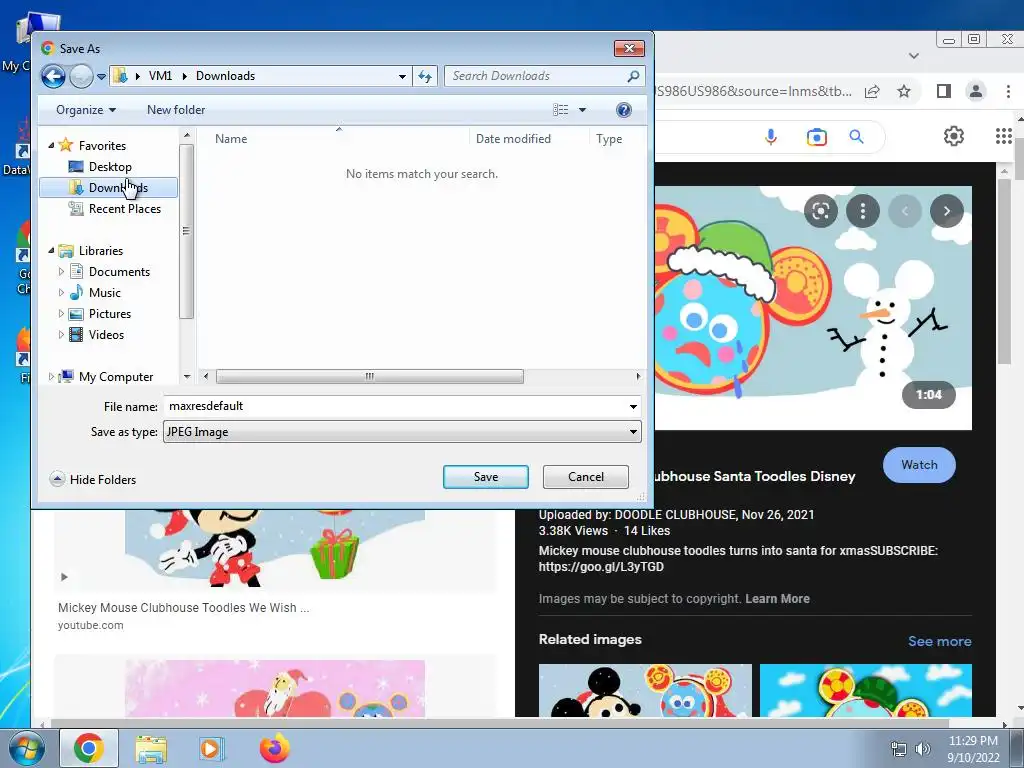Open recent locations dropdown beside navigation arrows

[x=101, y=76]
